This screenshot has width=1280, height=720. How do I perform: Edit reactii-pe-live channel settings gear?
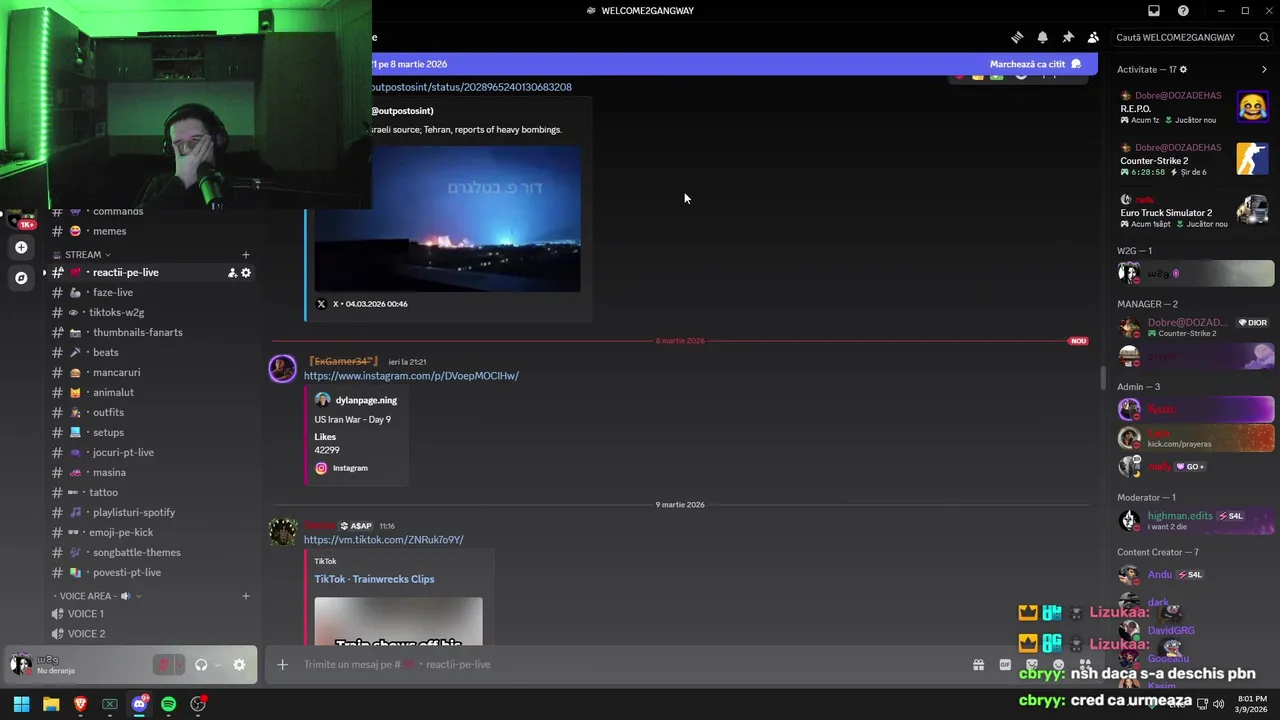tap(246, 272)
